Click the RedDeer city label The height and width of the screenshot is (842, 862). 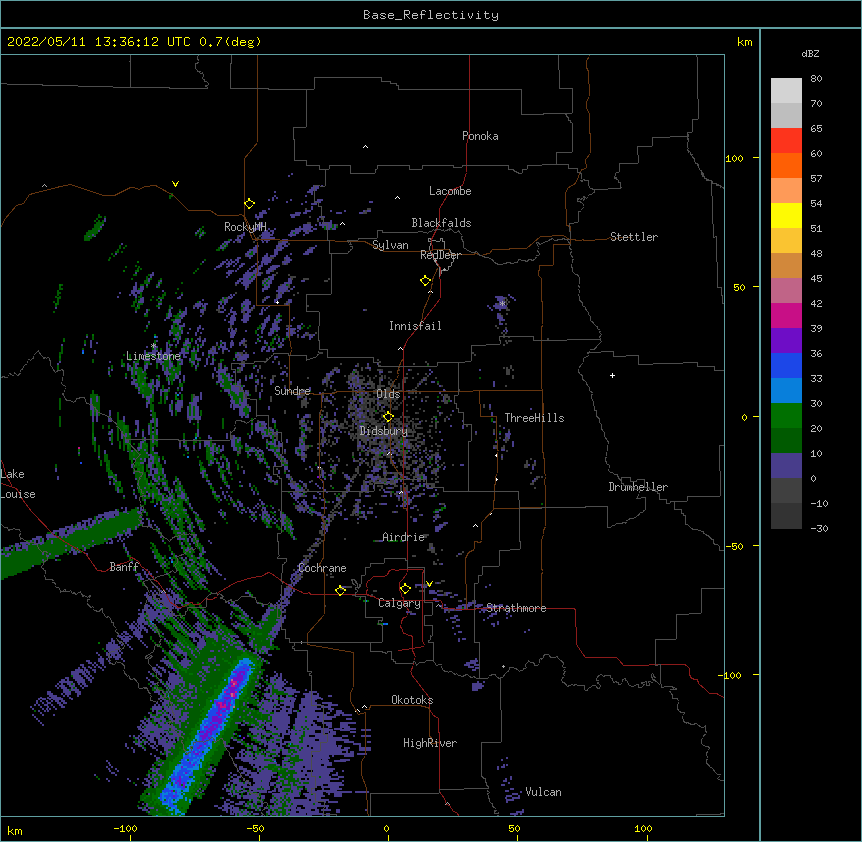440,255
